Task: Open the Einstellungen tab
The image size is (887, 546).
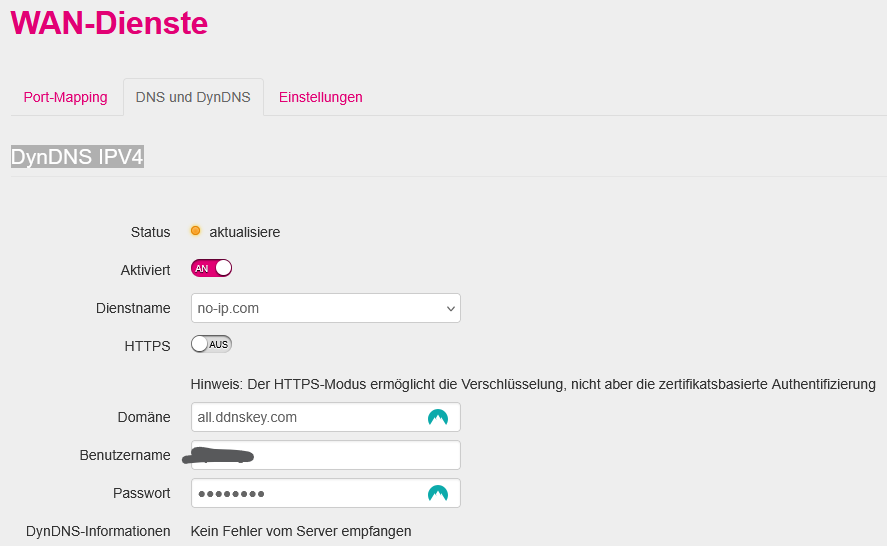Action: click(321, 97)
